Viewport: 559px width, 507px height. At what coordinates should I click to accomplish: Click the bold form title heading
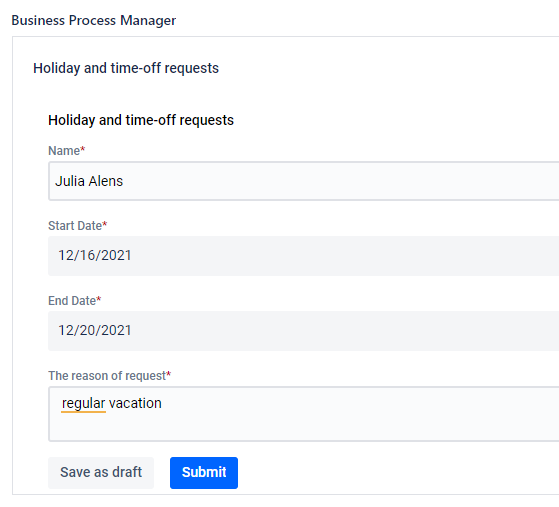click(x=141, y=120)
